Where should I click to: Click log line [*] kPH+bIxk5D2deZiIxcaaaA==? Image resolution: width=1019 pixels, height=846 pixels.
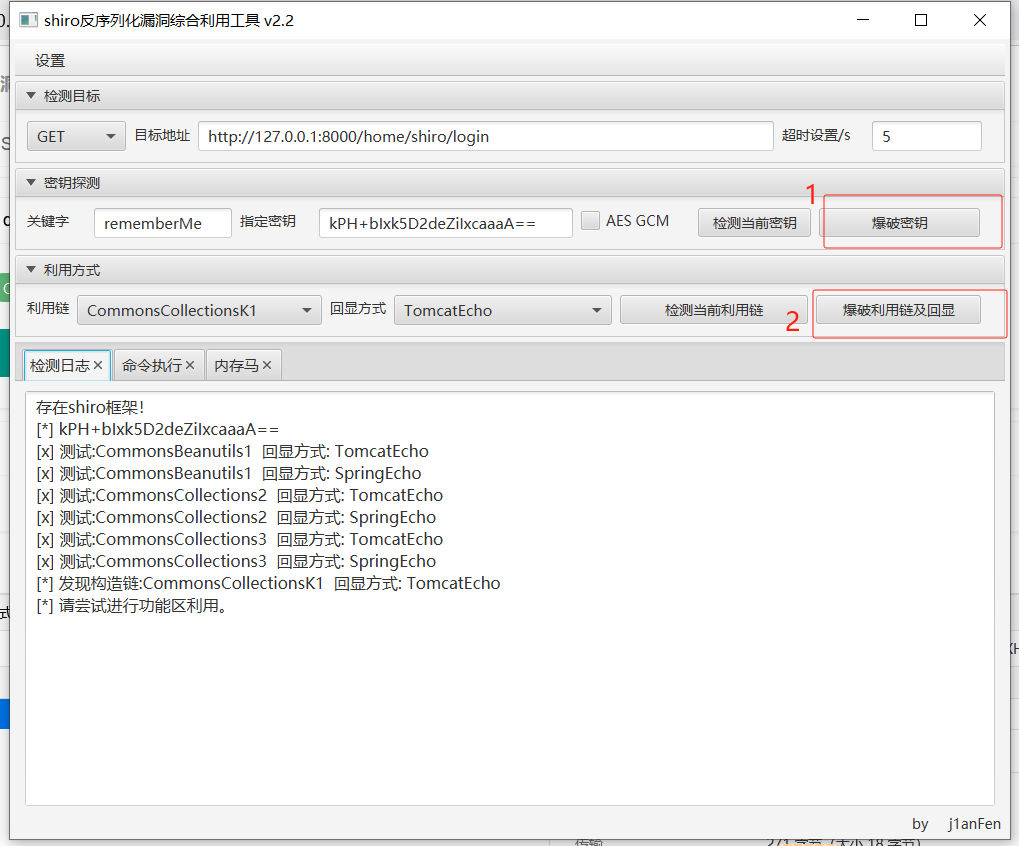click(x=157, y=429)
